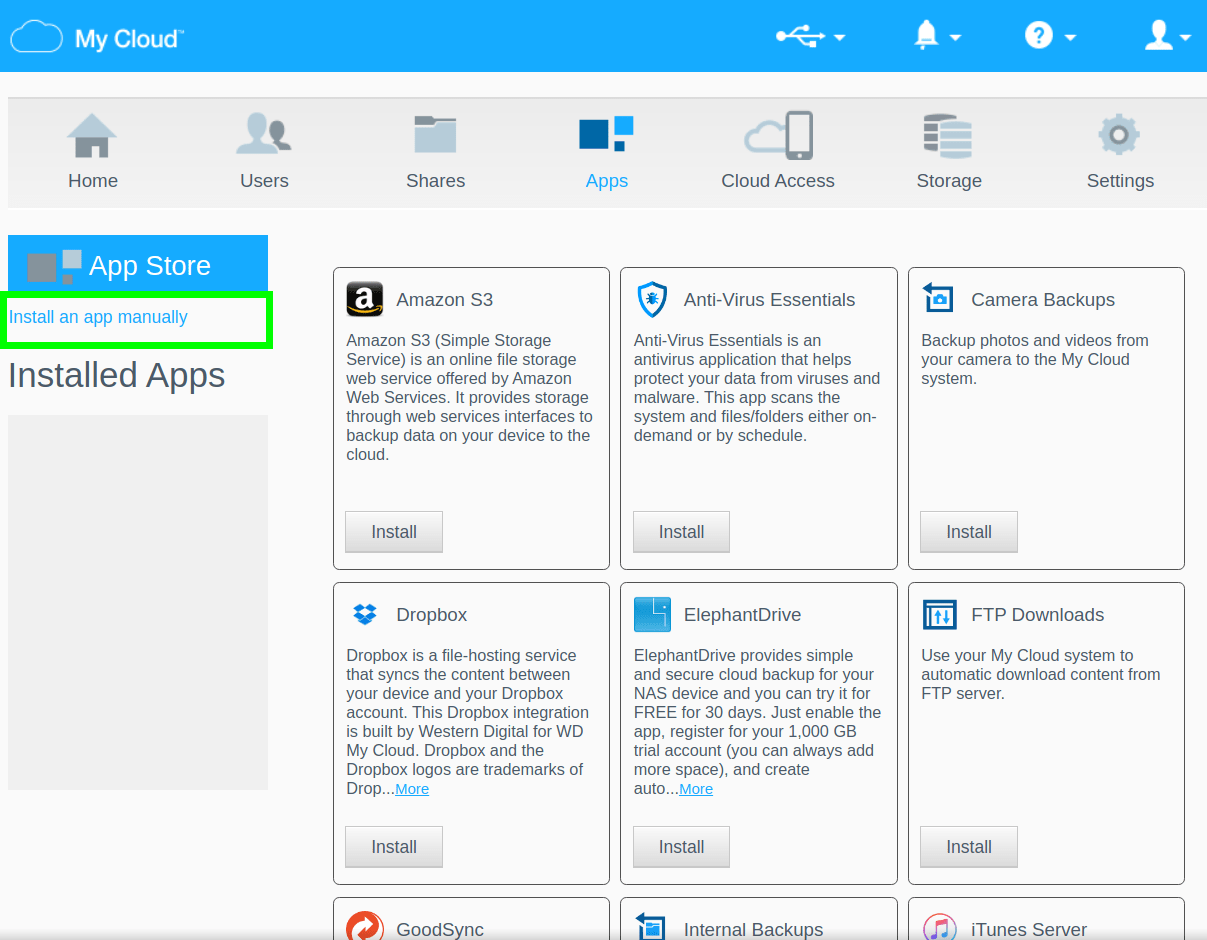Select the FTP Downloads title
The image size is (1207, 940).
(x=1038, y=615)
